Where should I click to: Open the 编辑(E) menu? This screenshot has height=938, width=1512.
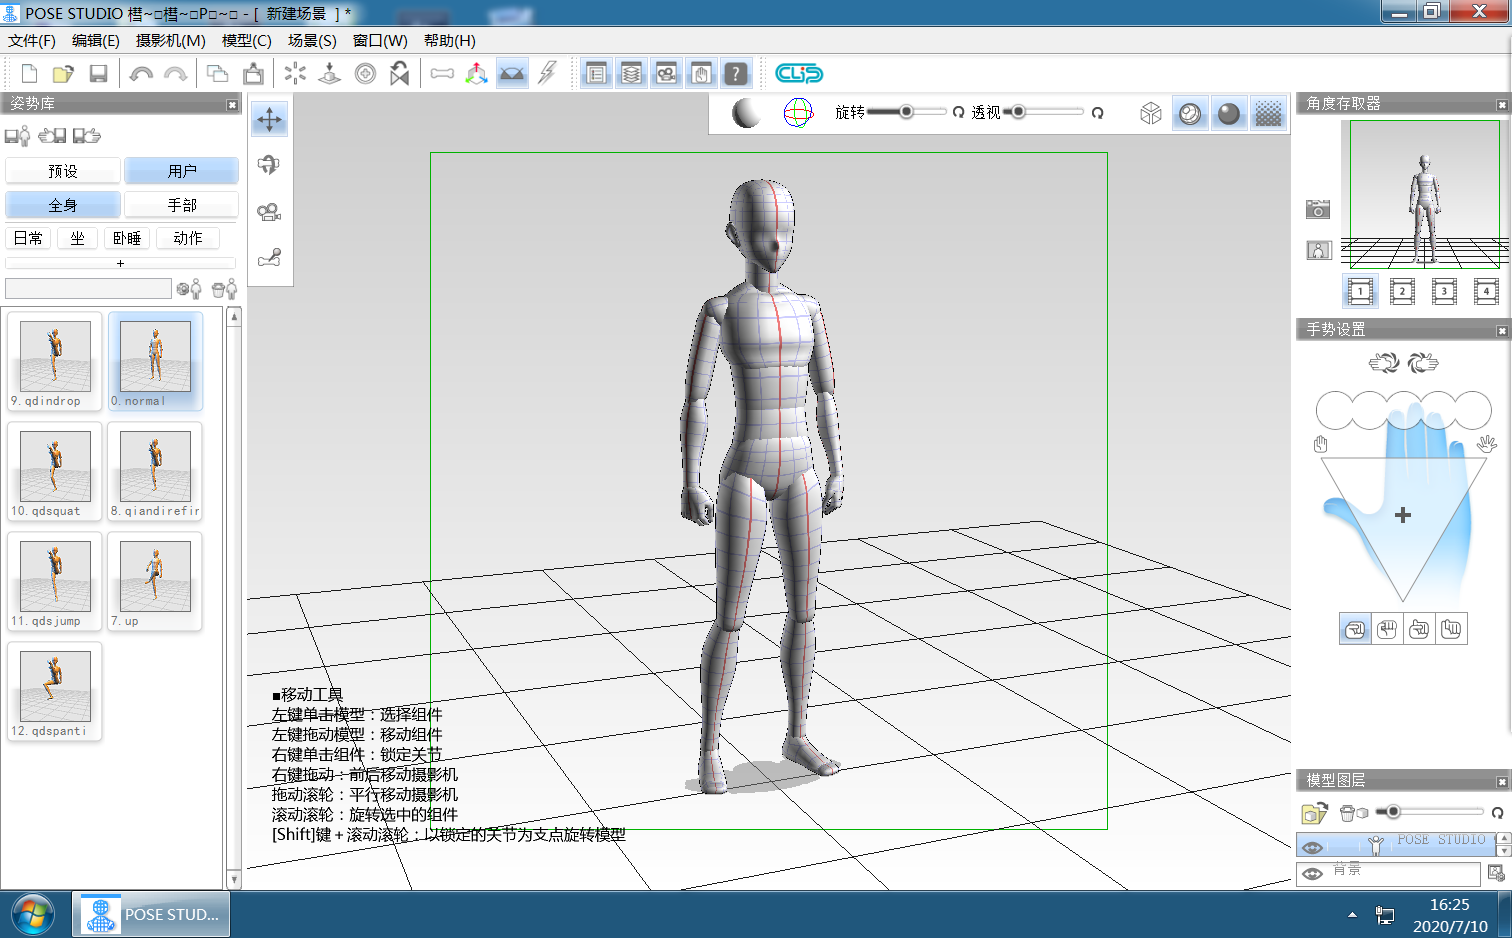pos(96,41)
